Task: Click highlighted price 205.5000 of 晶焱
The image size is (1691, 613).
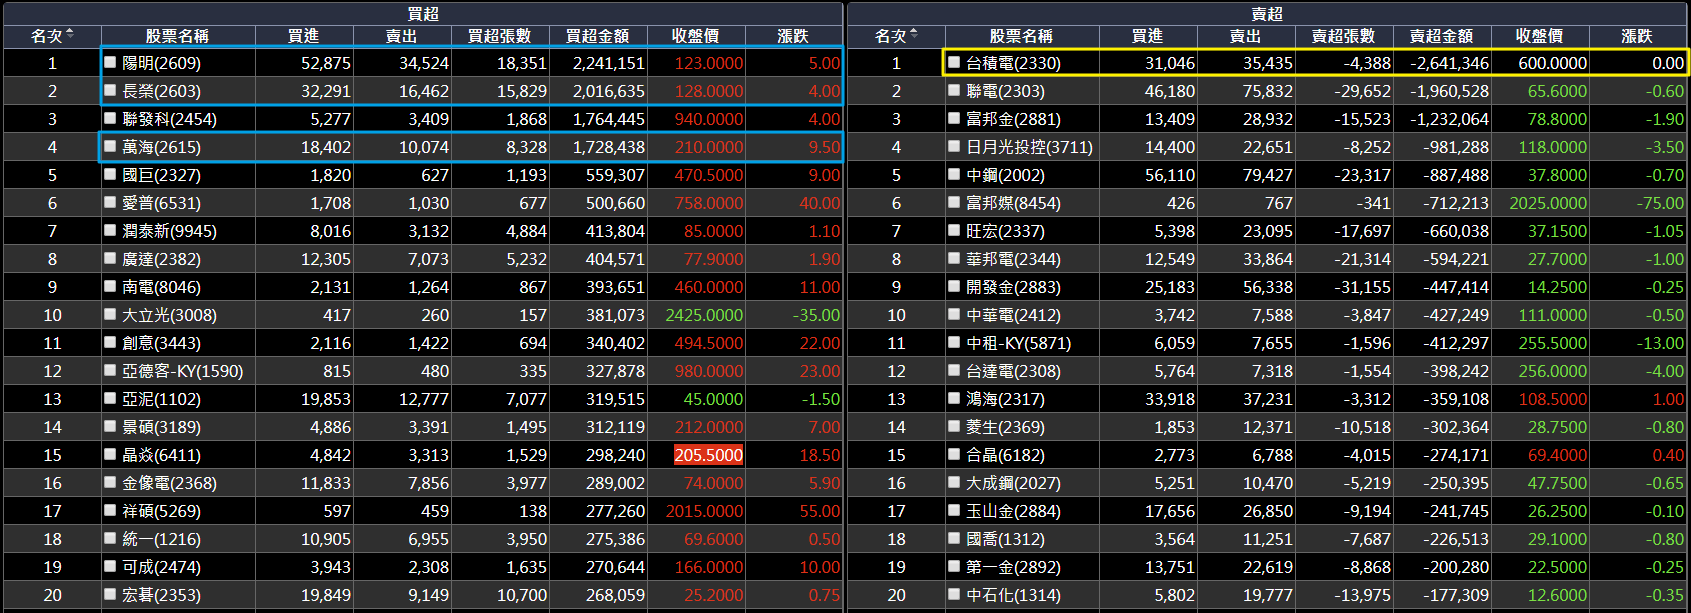Action: 708,455
